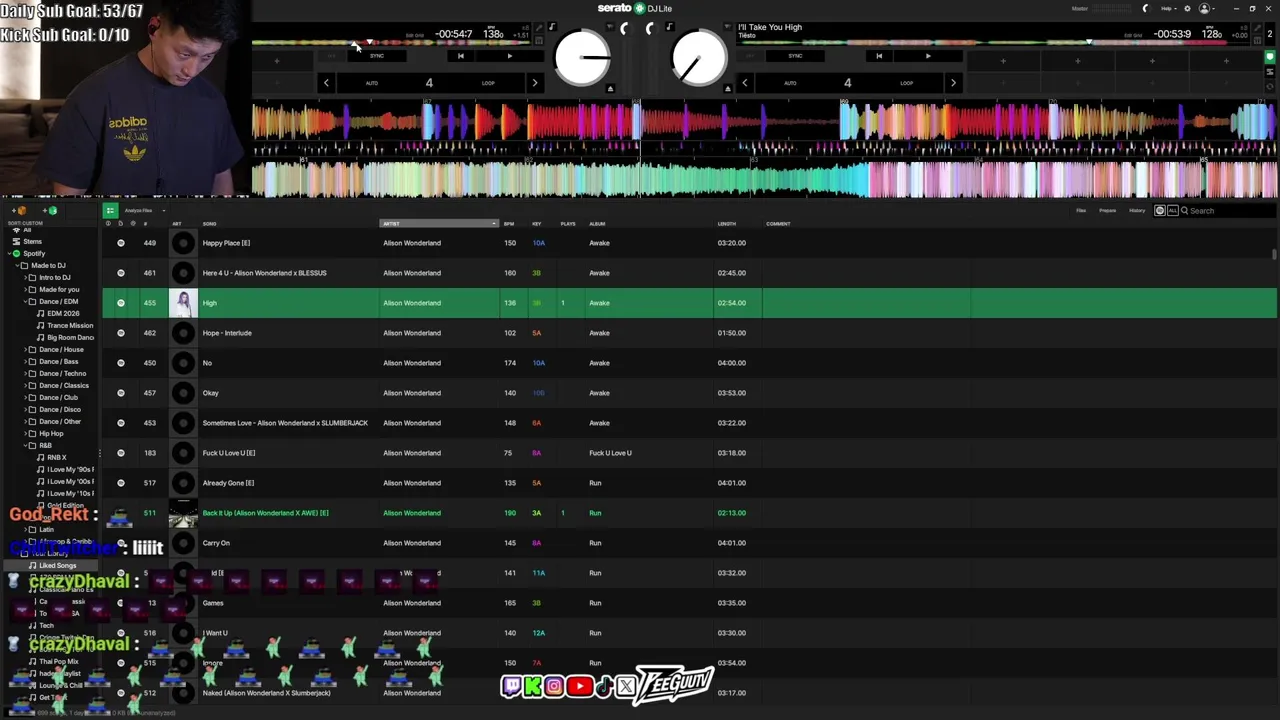Toggle Spotify search filter icon
1280x720 pixels.
(x=1160, y=211)
